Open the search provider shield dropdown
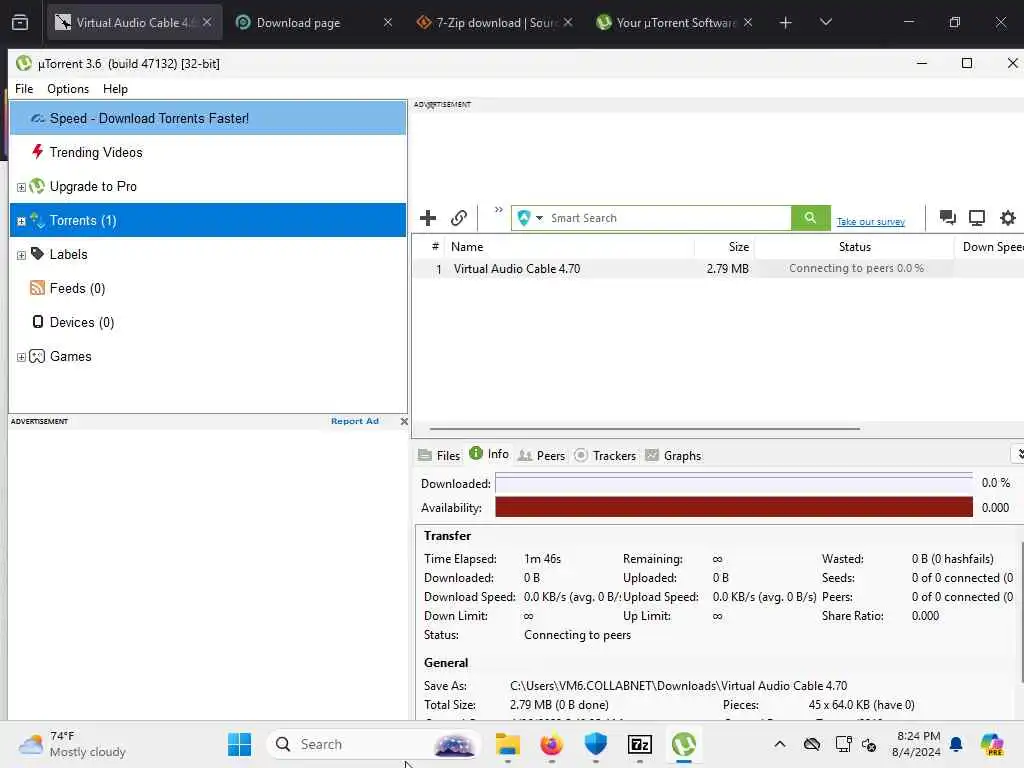1024x768 pixels. (530, 218)
